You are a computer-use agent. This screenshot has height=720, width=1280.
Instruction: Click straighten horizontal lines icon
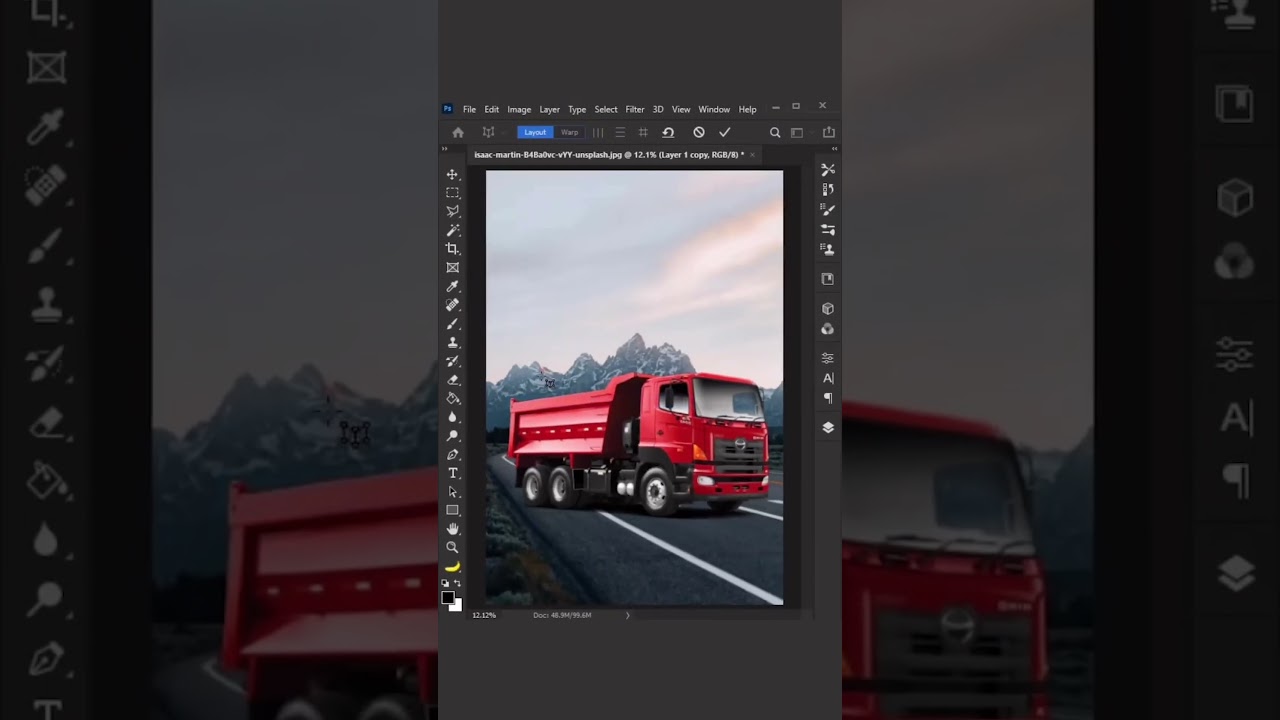620,132
